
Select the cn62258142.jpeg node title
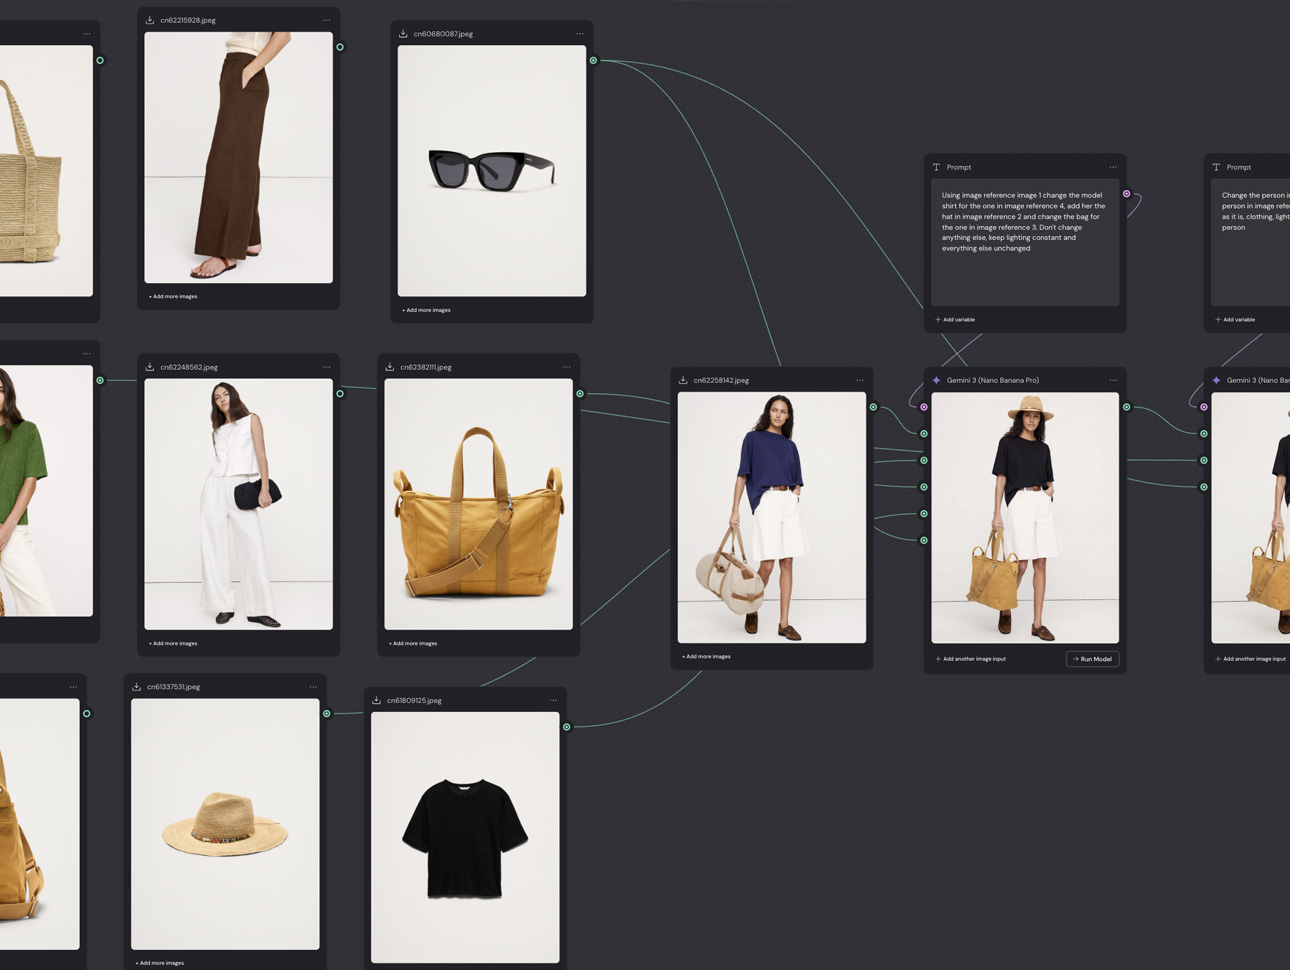(x=721, y=380)
